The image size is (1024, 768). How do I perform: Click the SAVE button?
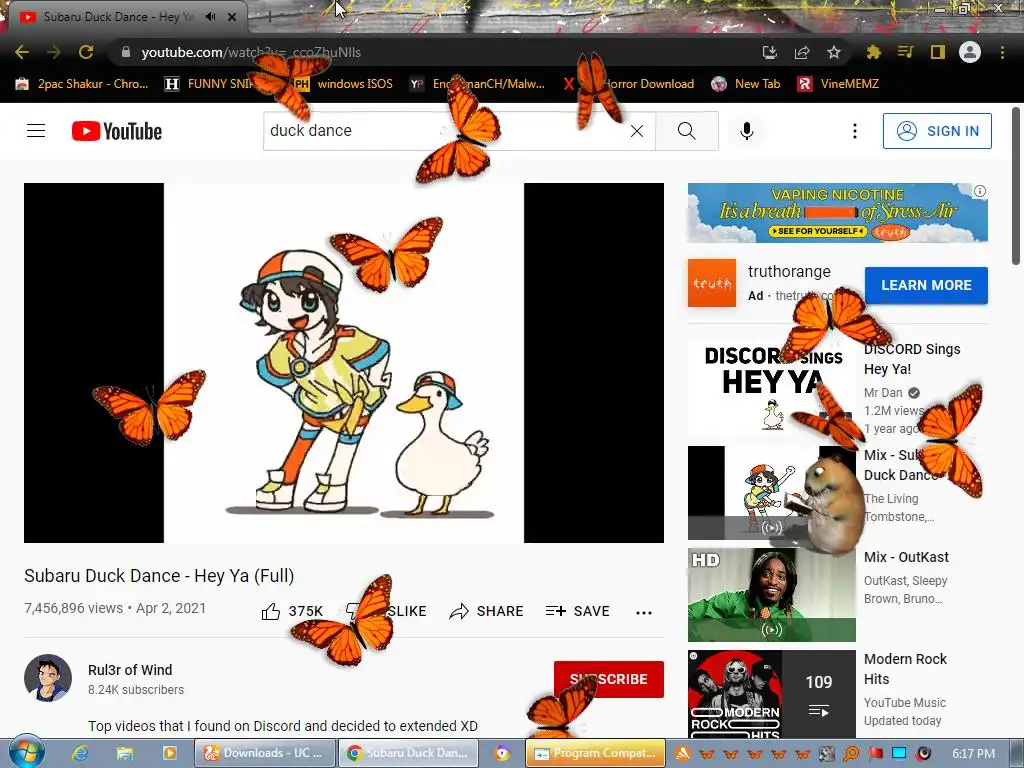coord(577,611)
